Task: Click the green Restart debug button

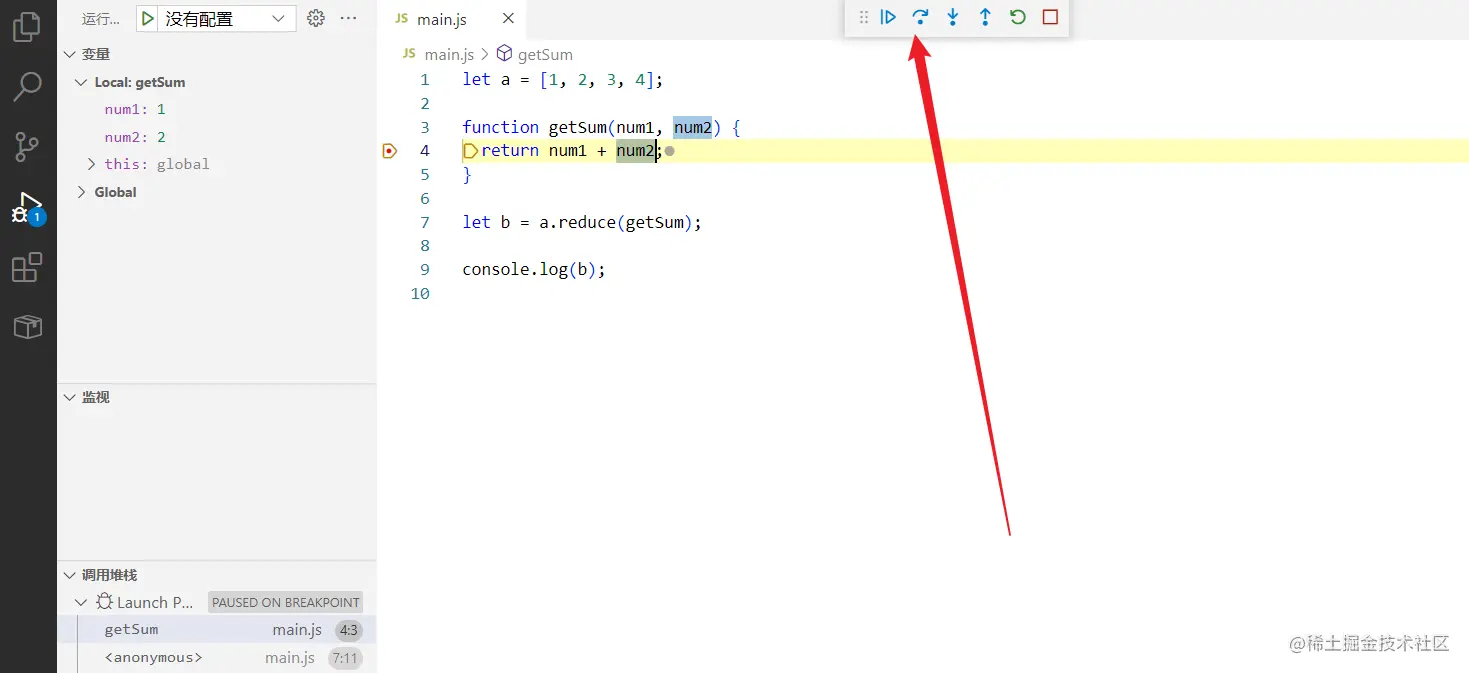Action: 1018,17
